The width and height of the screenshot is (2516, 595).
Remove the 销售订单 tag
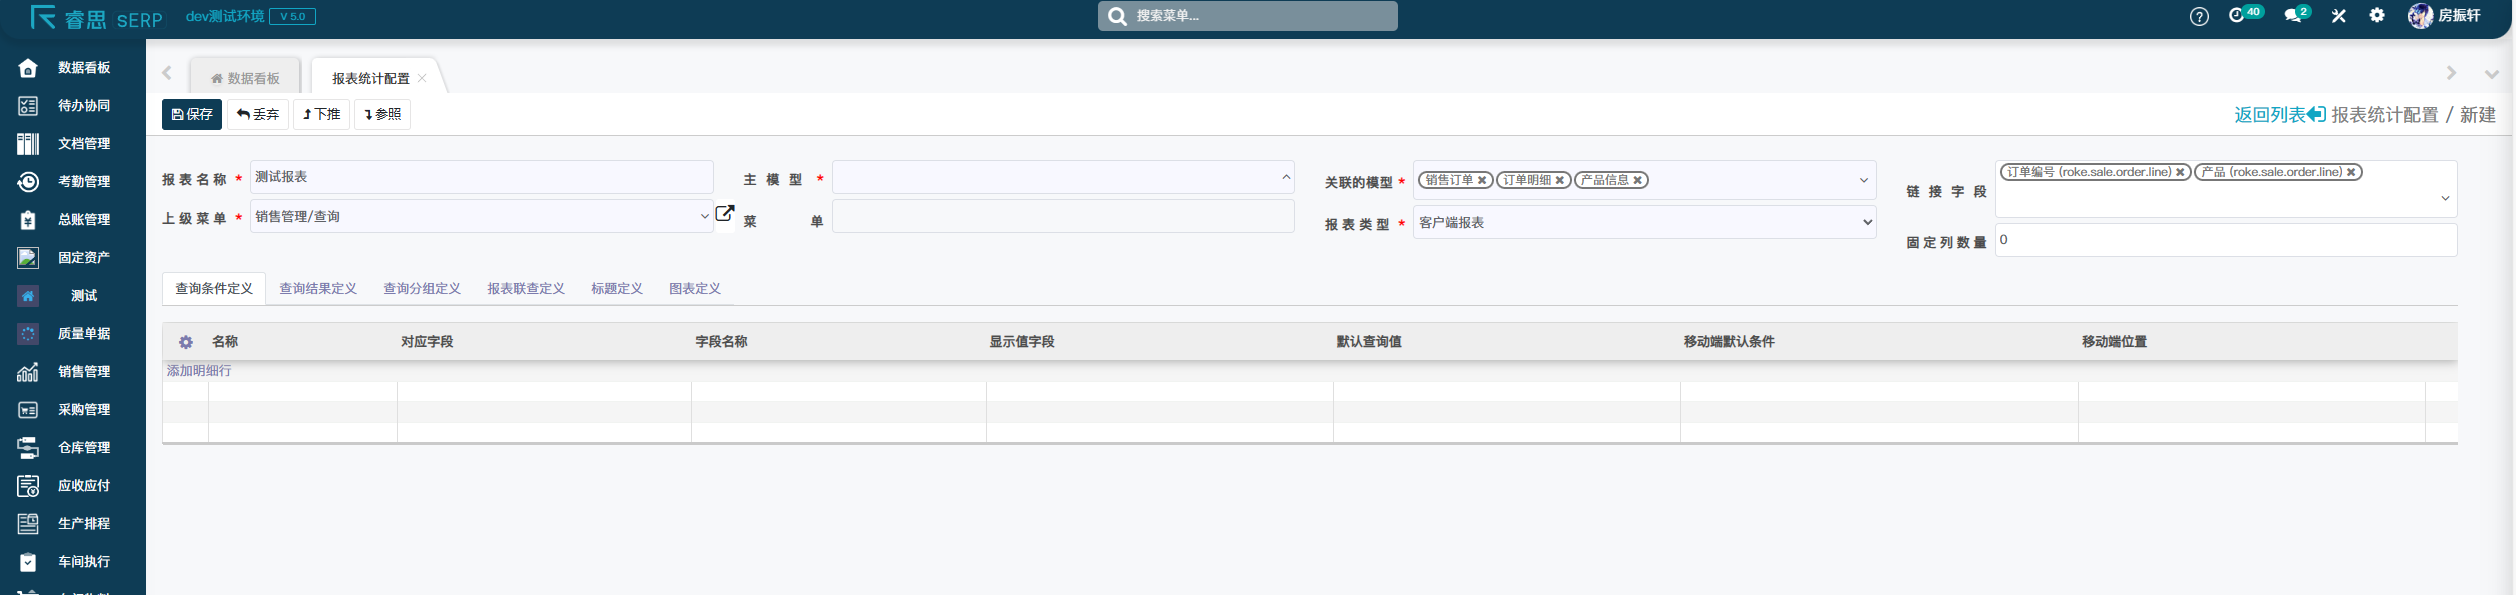coord(1482,180)
